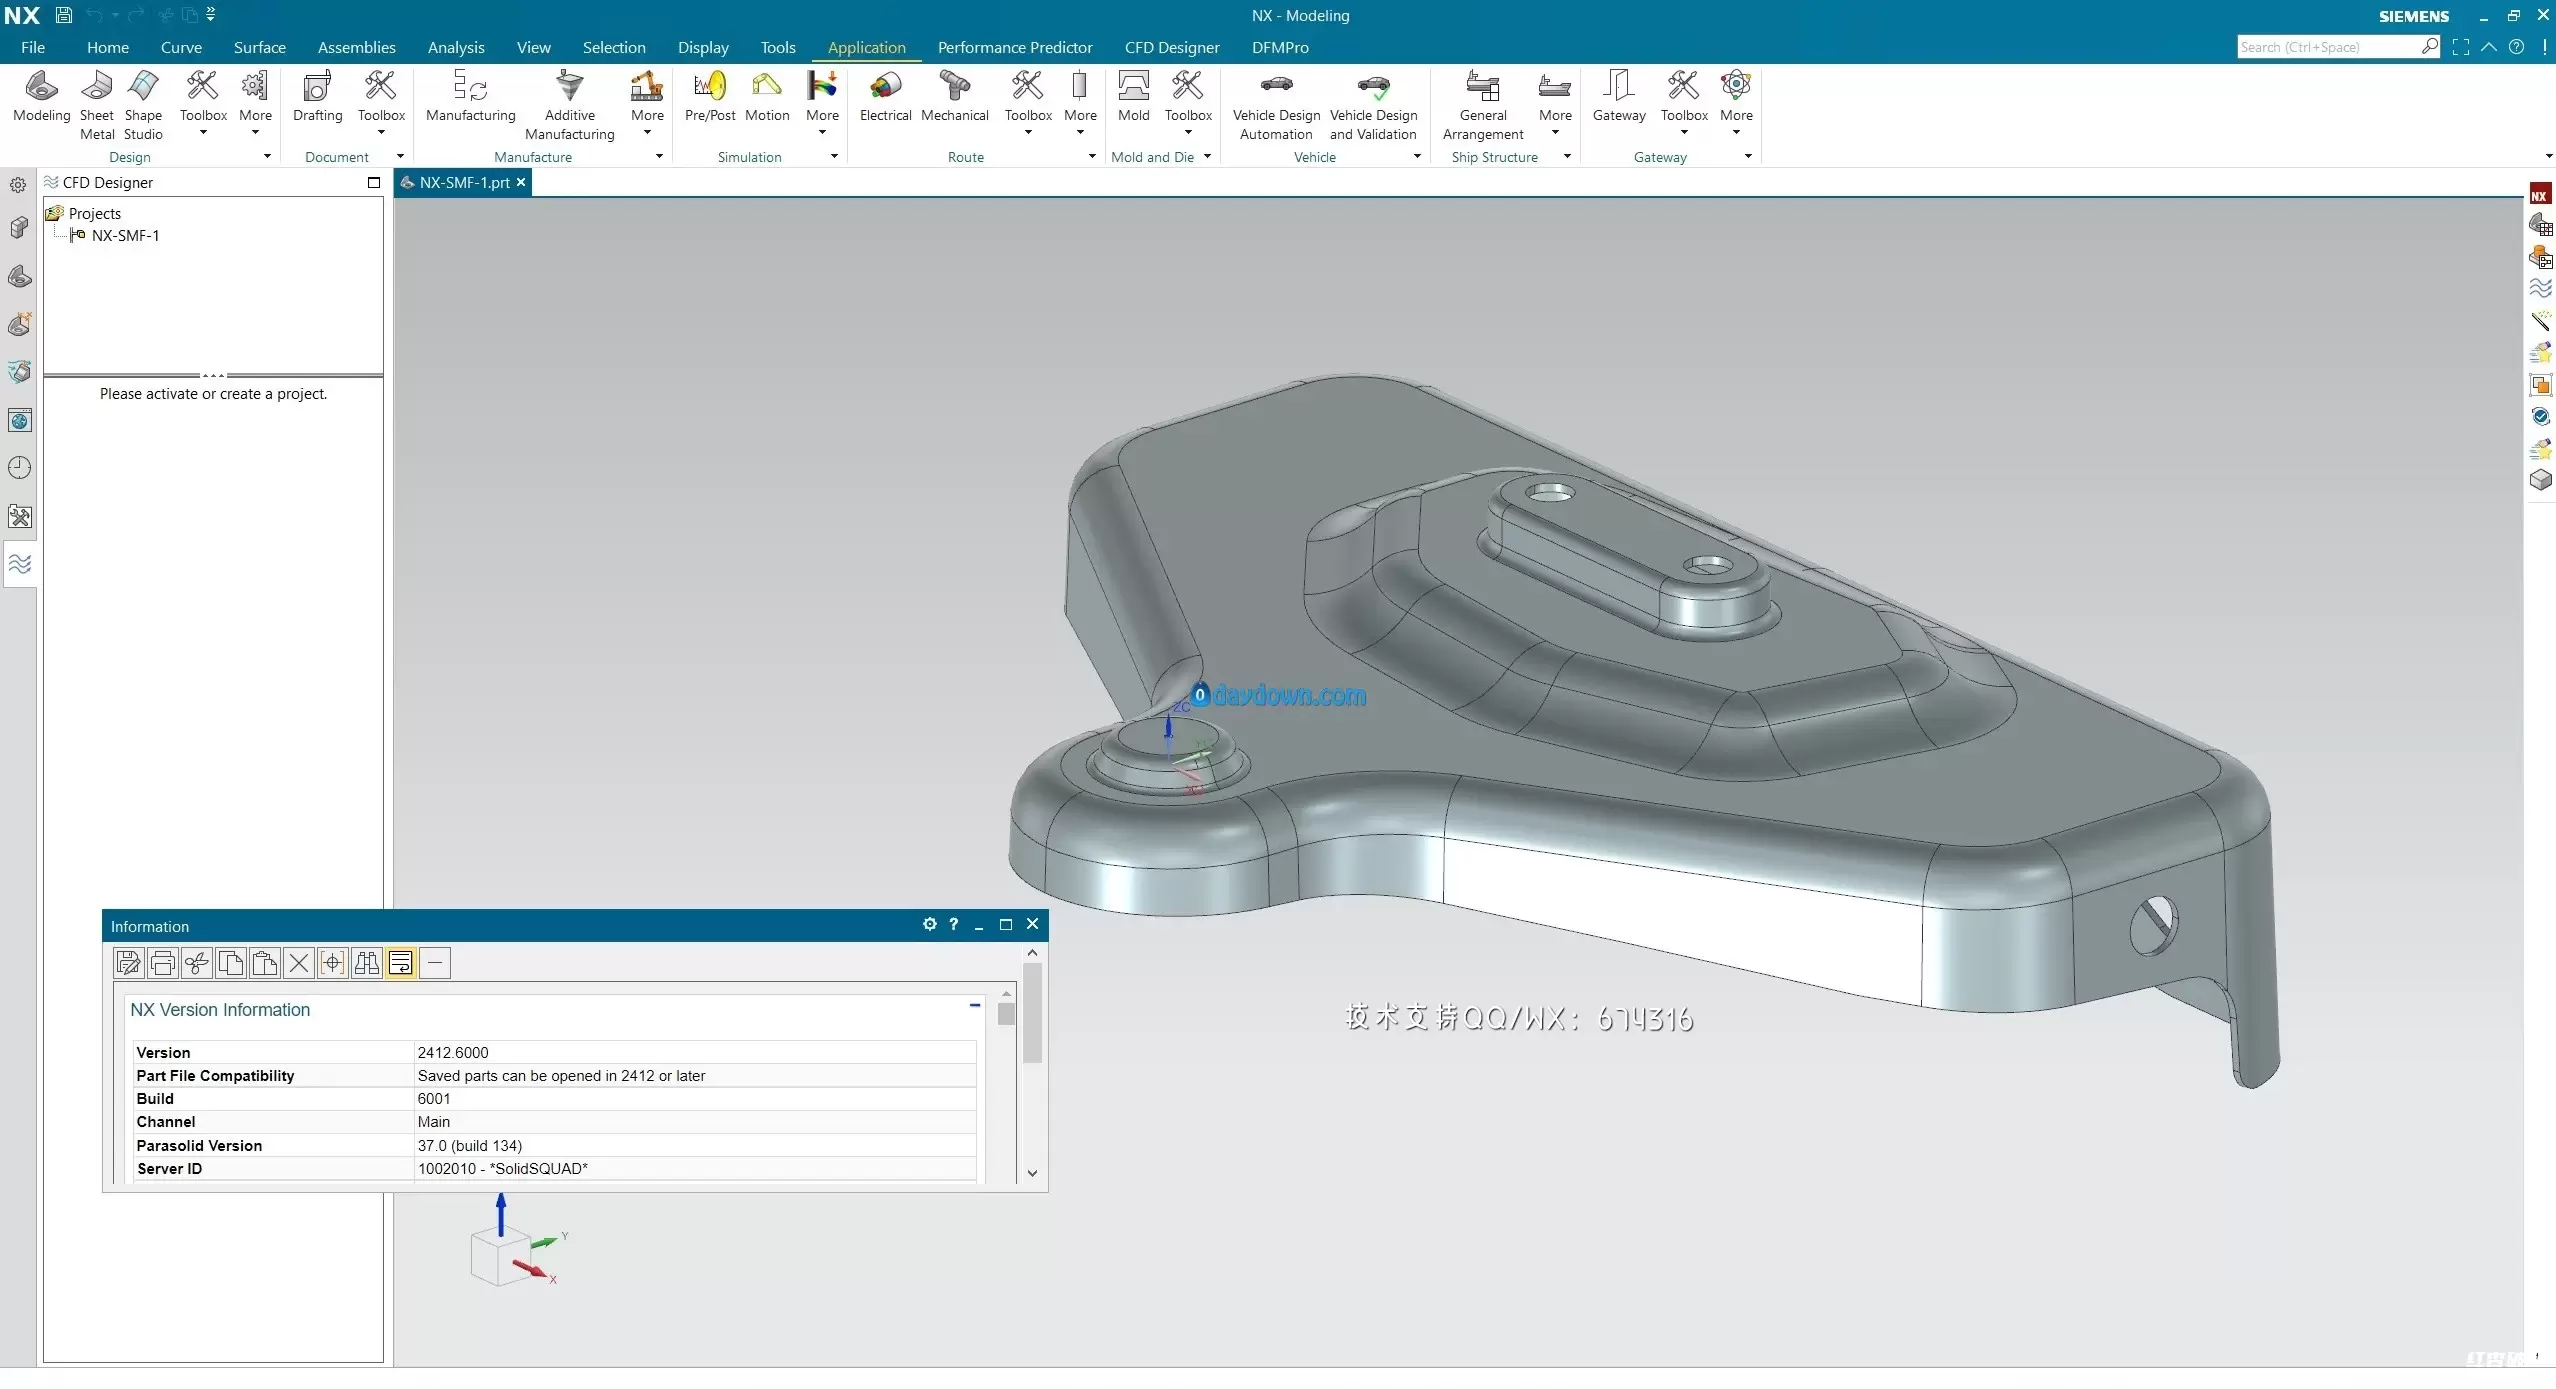The height and width of the screenshot is (1389, 2556).
Task: Launch the Mold application
Action: click(1133, 97)
